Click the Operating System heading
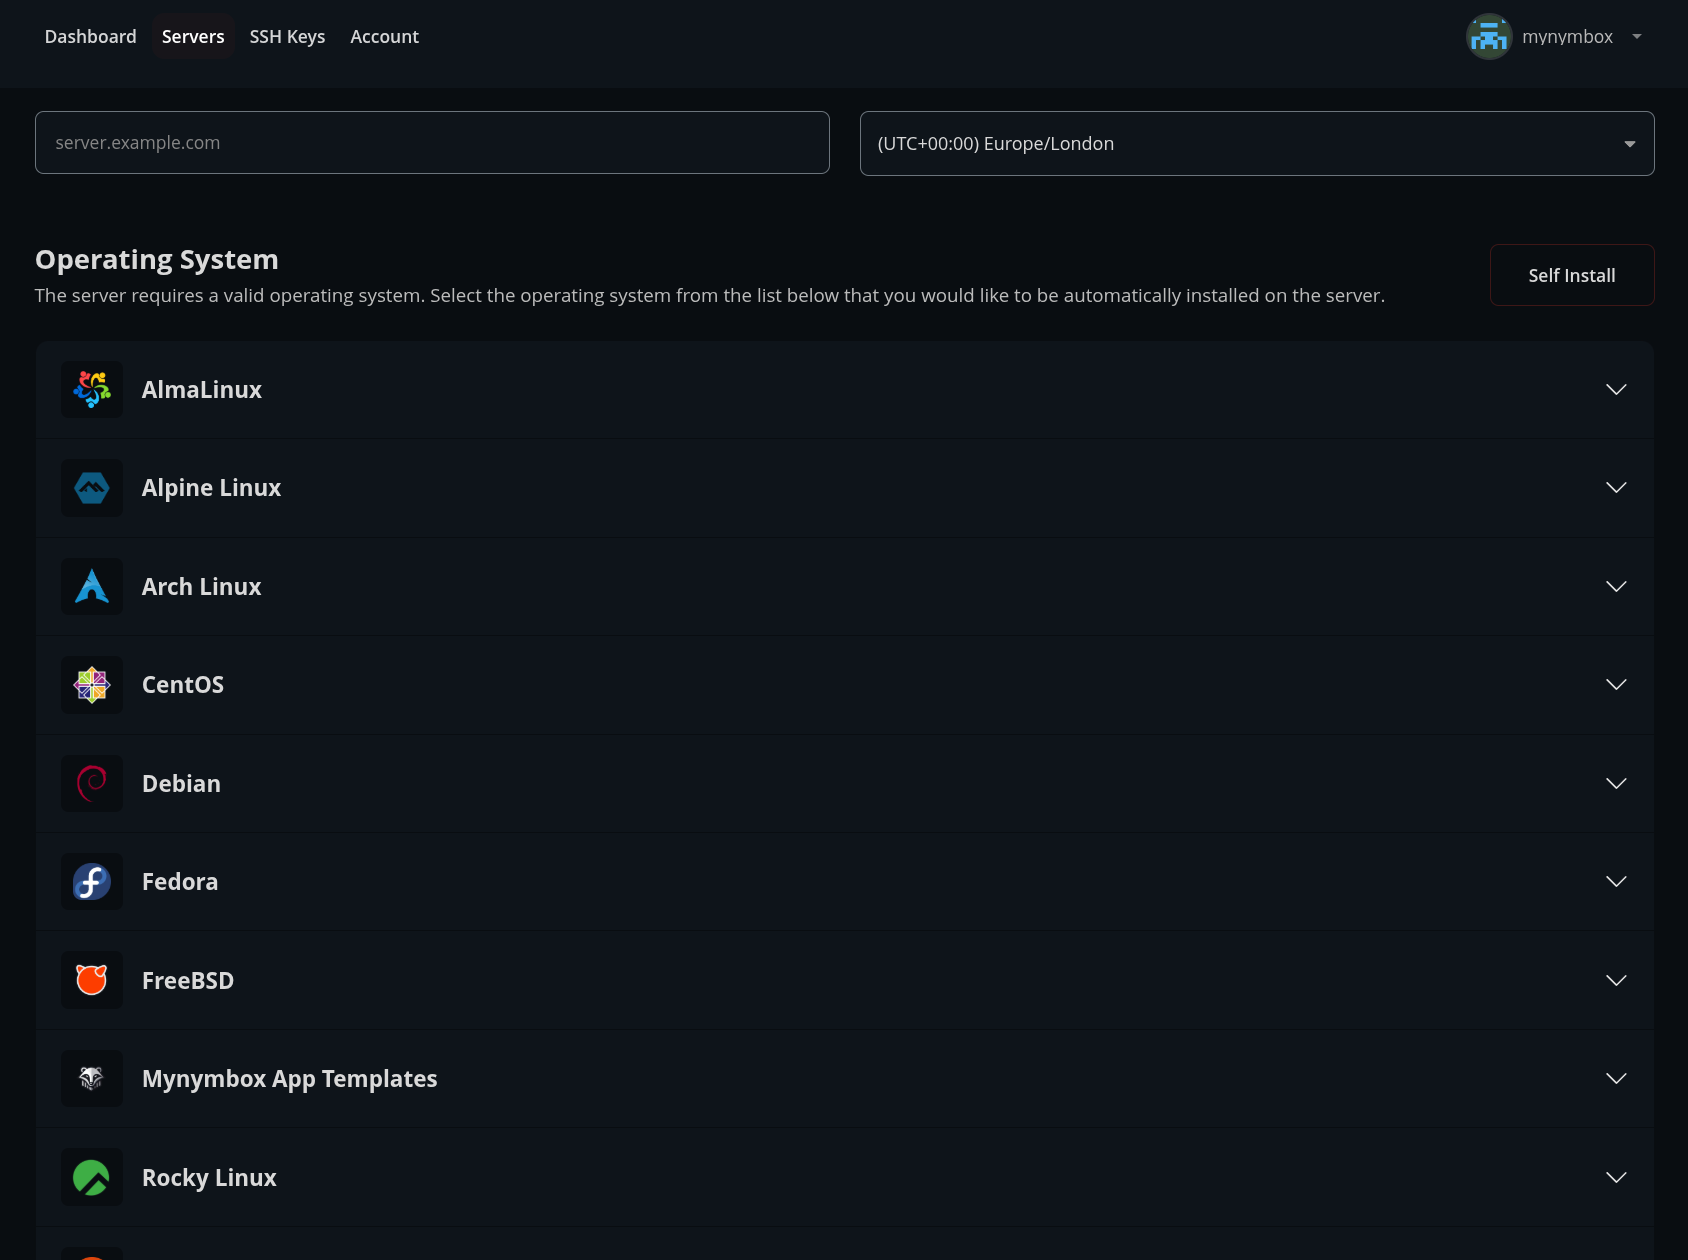Viewport: 1688px width, 1260px height. (x=157, y=260)
